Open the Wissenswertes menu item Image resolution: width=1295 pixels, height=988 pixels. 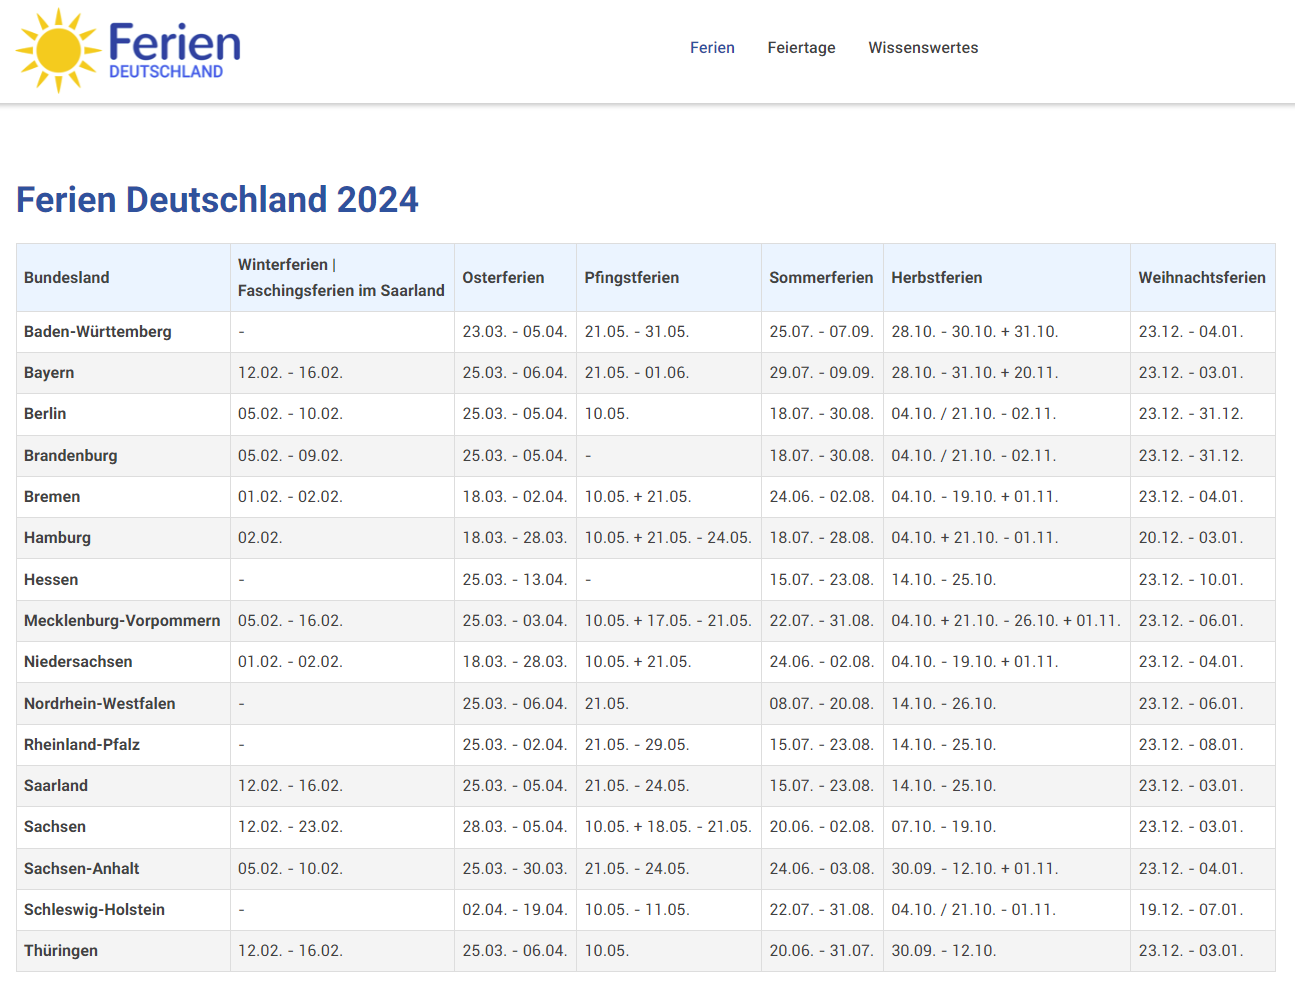pos(923,47)
